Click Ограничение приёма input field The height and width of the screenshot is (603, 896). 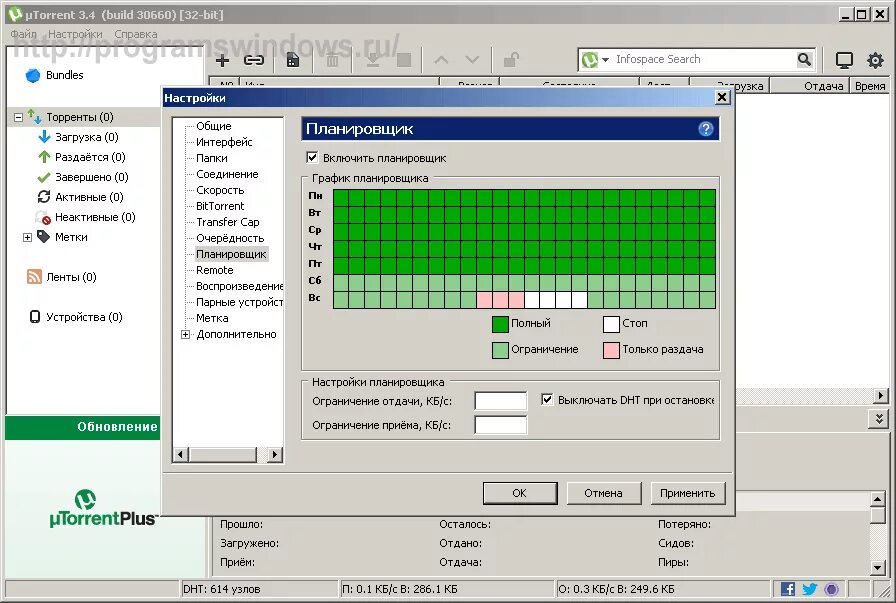[501, 425]
